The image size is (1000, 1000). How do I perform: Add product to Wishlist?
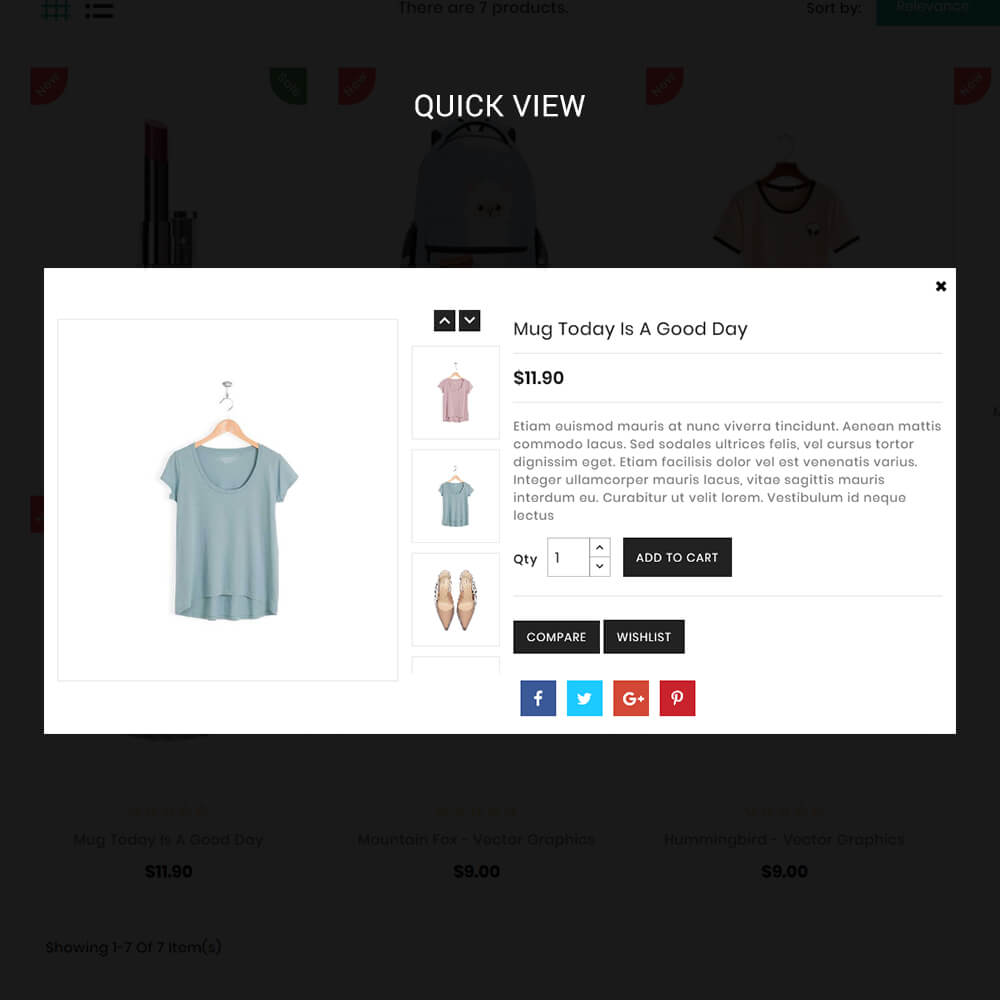coord(643,636)
